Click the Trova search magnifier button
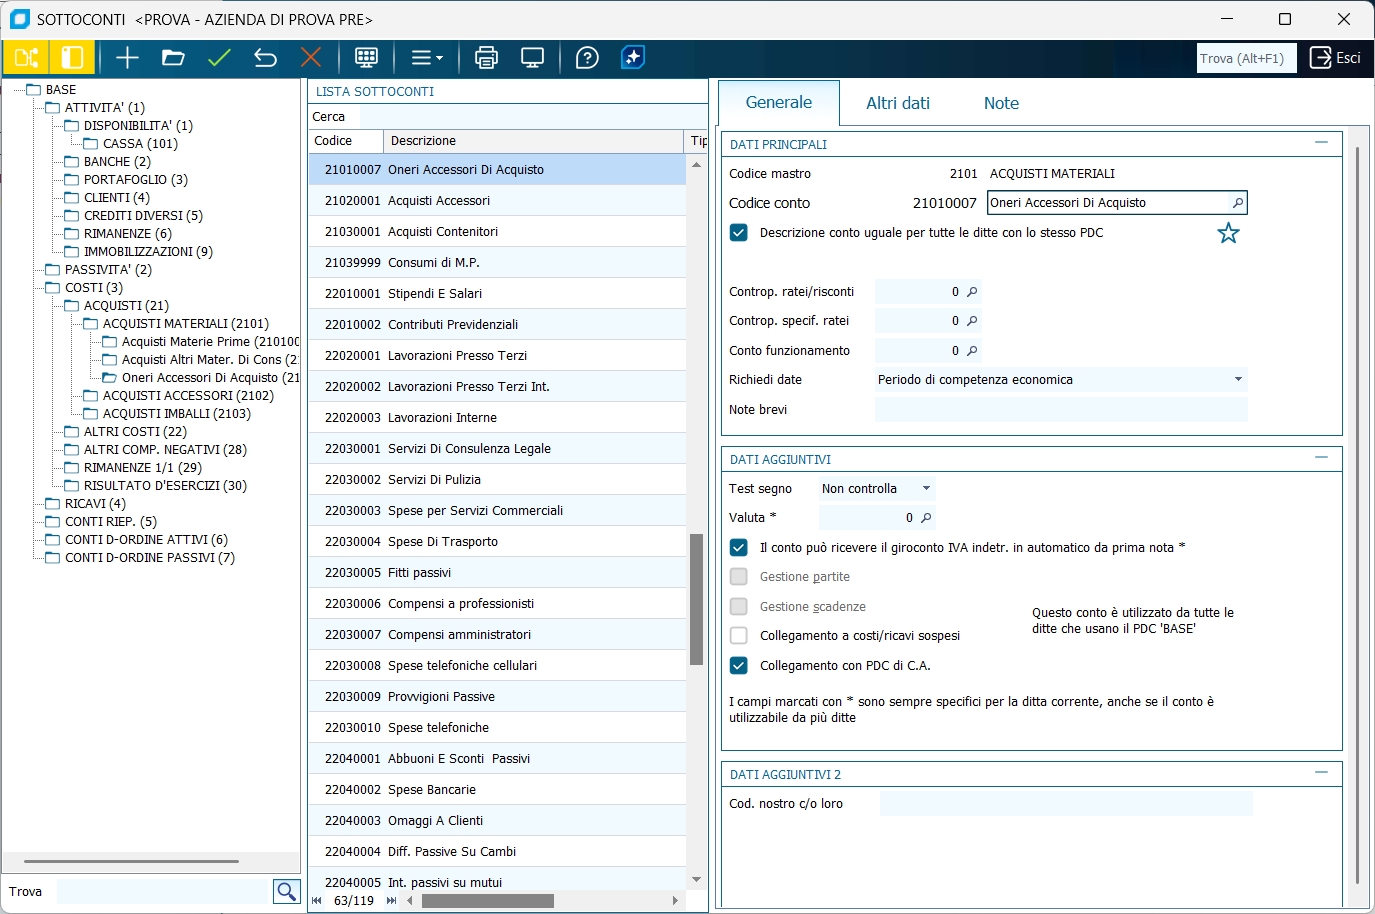 (286, 891)
